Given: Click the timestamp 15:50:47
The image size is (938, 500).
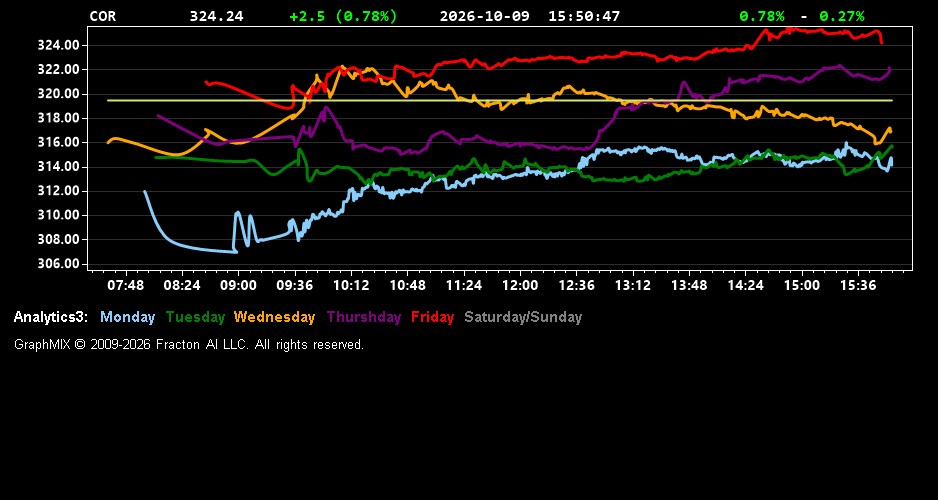Looking at the screenshot, I should tap(584, 16).
